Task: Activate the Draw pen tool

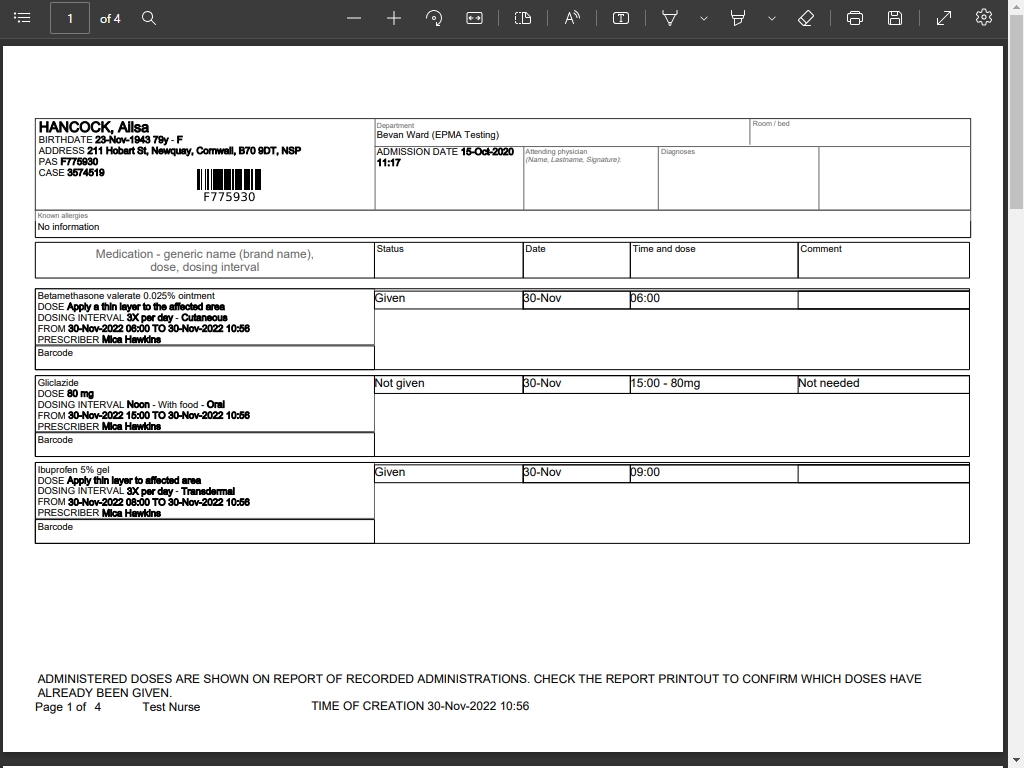Action: pos(669,18)
